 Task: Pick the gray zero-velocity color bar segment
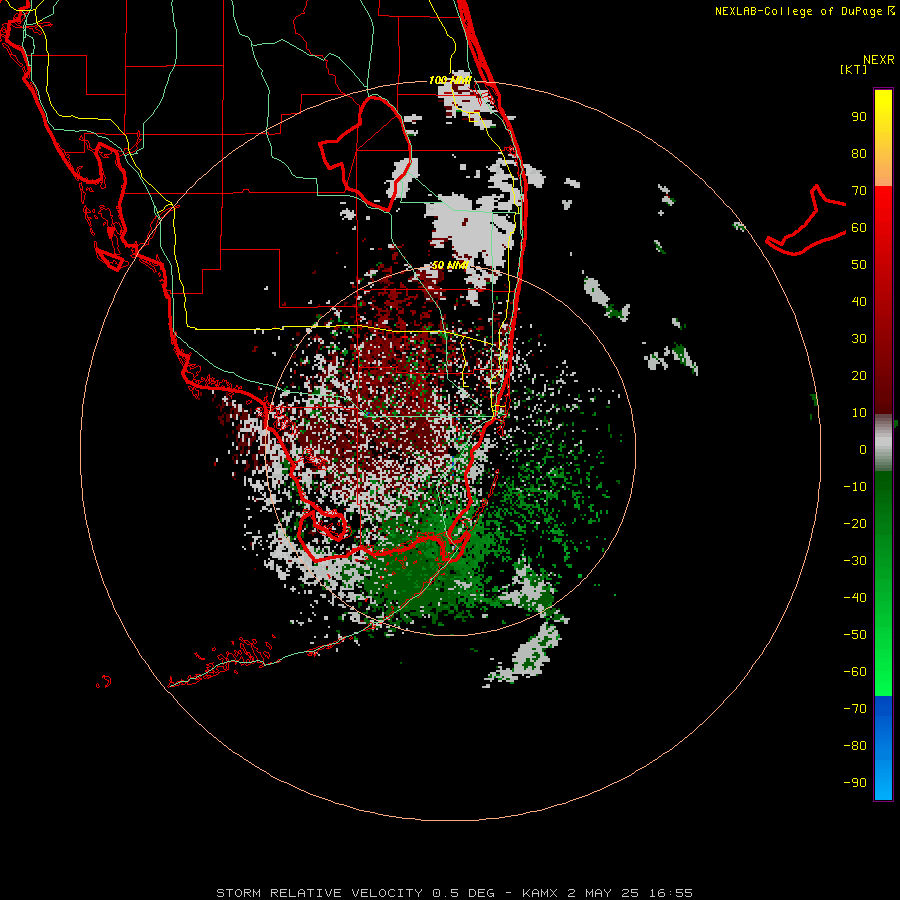point(883,442)
